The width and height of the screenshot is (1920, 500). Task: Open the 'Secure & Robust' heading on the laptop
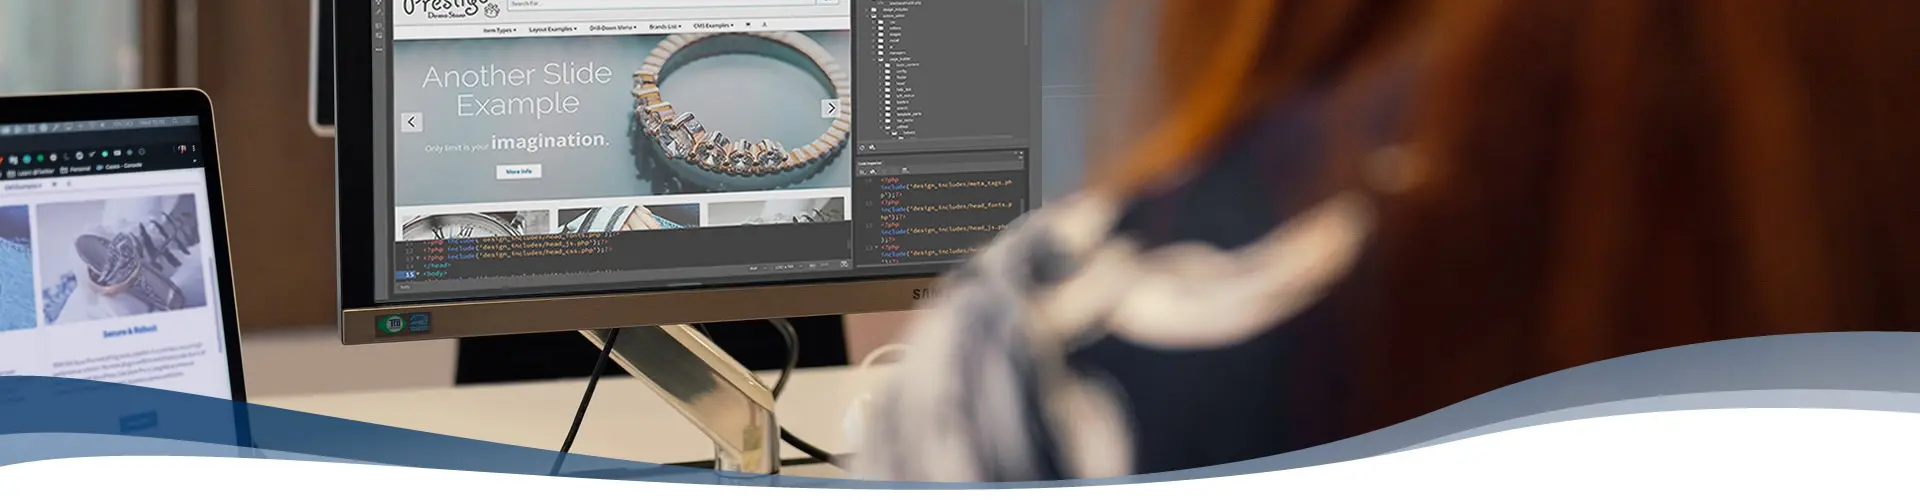(129, 331)
